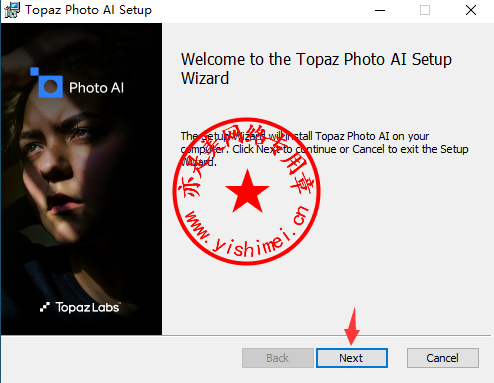This screenshot has height=383, width=494.
Task: Click the blue Photo AI logo square
Action: (47, 83)
